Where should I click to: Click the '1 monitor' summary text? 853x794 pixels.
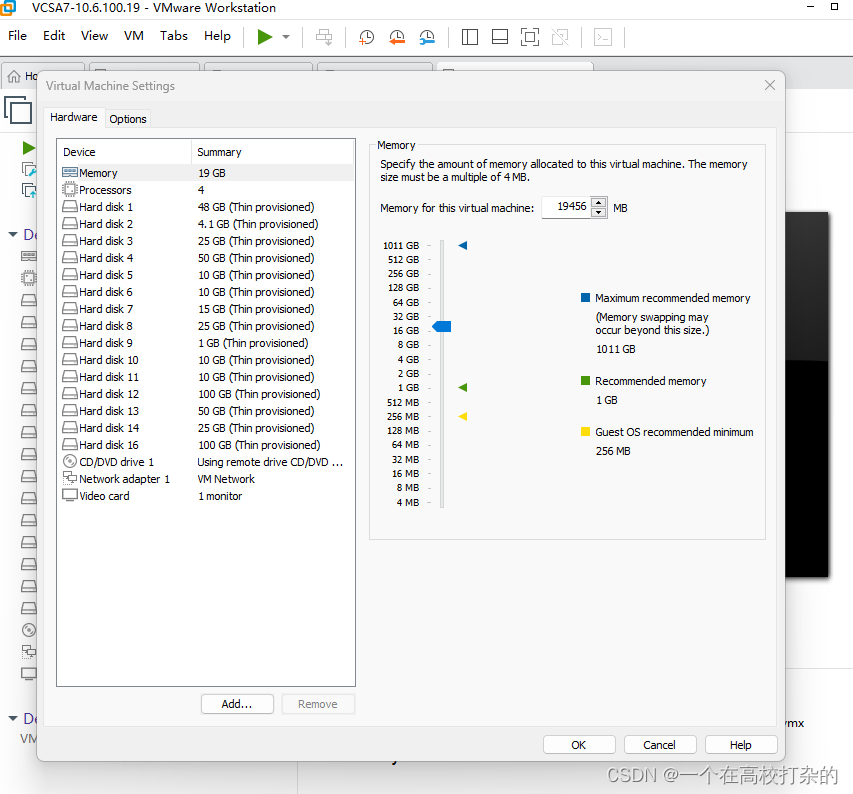point(220,496)
